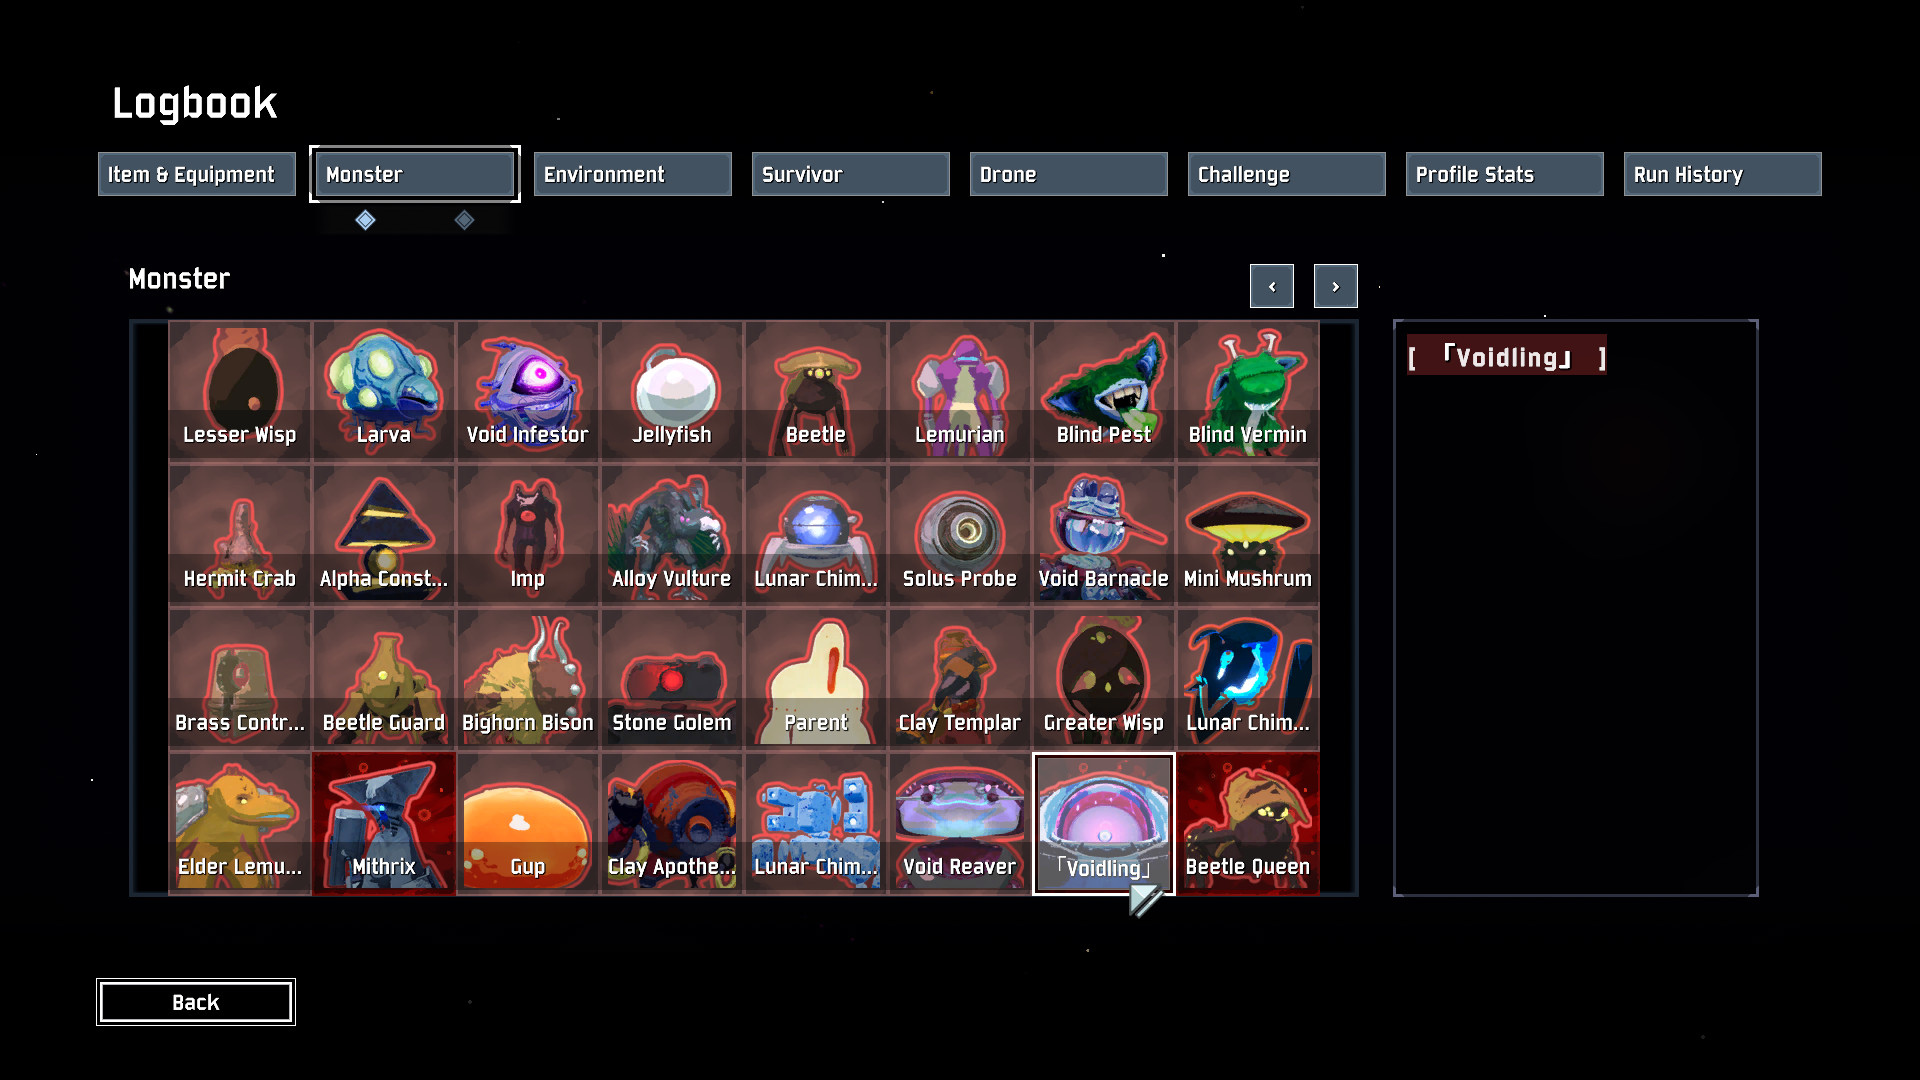The height and width of the screenshot is (1080, 1920).
Task: Click the Back button
Action: pos(196,1002)
